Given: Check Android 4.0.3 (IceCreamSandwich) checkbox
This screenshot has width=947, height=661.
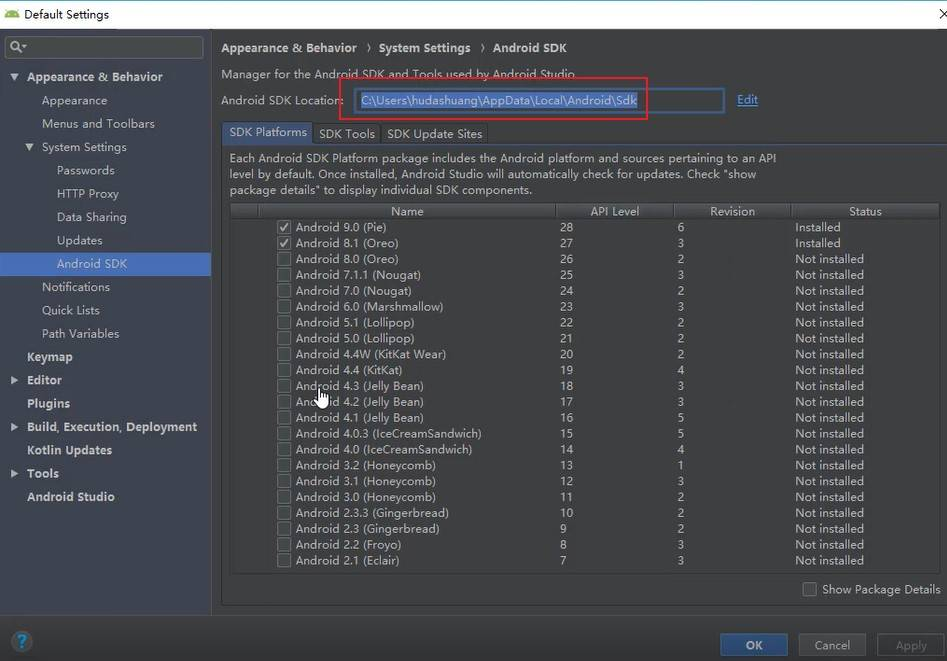Looking at the screenshot, I should click(284, 433).
